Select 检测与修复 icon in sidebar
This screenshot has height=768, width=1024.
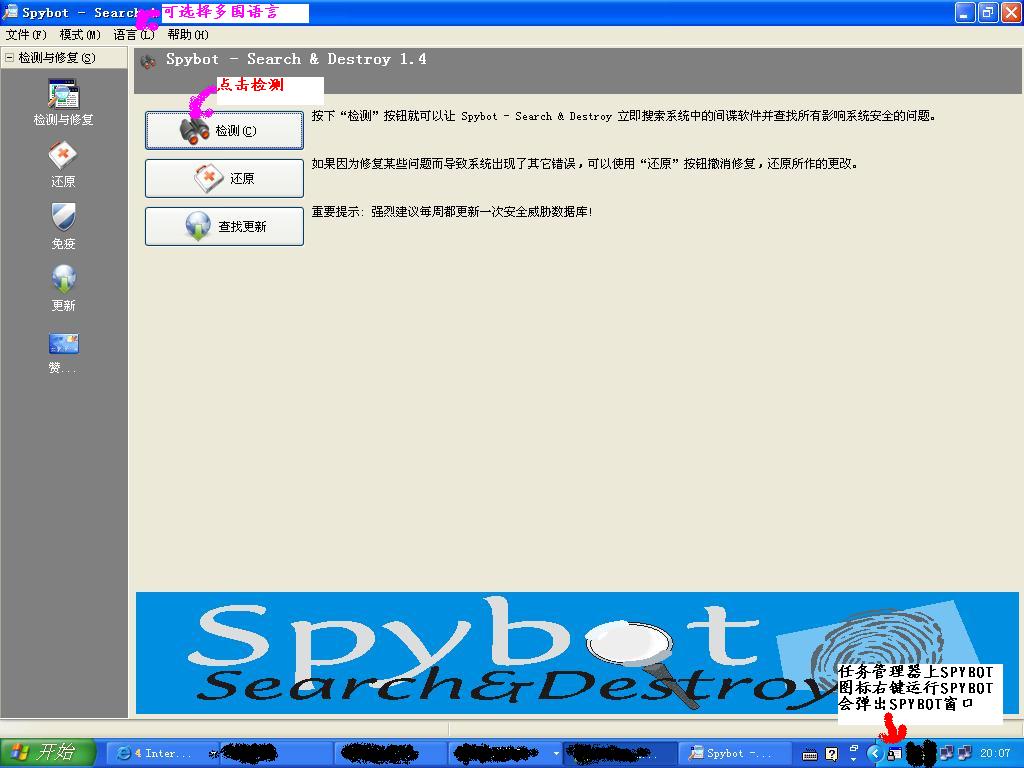tap(63, 102)
